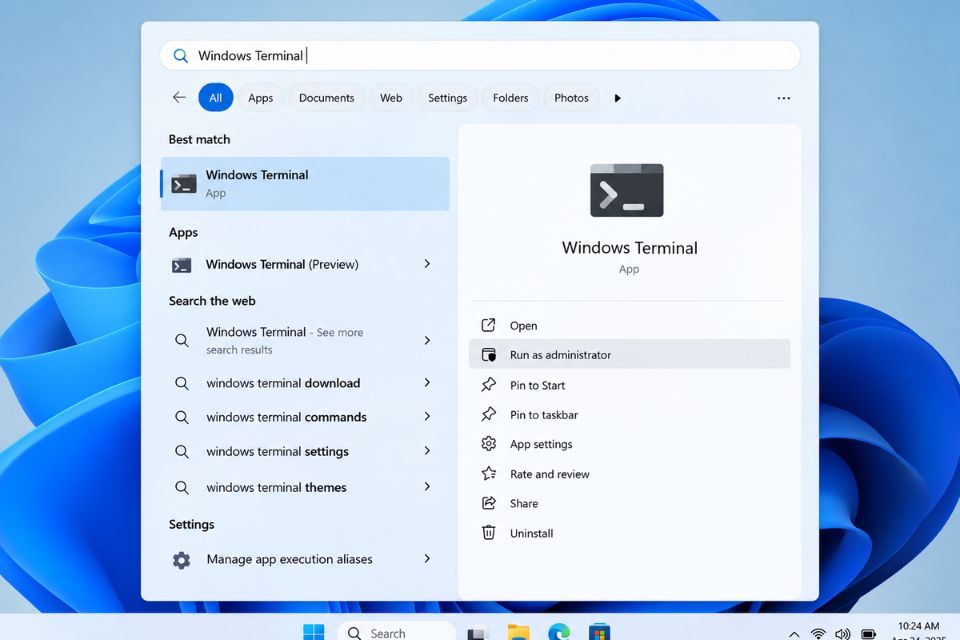Switch to the Settings filter tab
The height and width of the screenshot is (640, 960).
tap(447, 97)
